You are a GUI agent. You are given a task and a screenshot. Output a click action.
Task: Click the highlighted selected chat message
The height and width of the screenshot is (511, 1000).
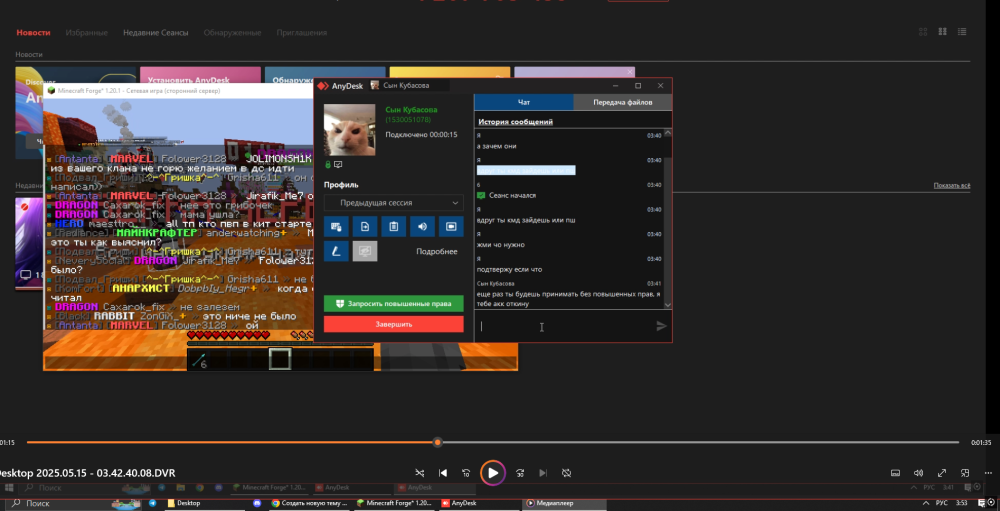pos(526,170)
